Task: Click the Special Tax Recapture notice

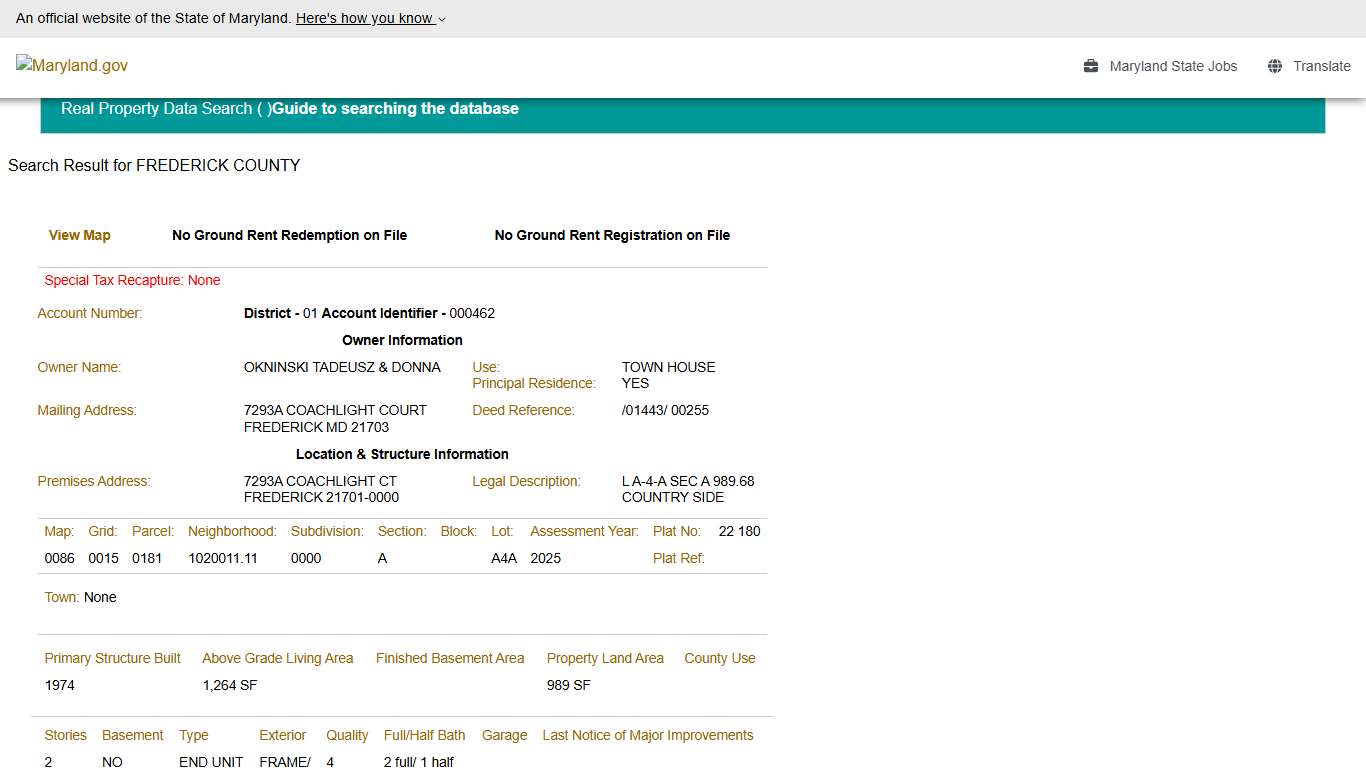Action: pos(132,280)
